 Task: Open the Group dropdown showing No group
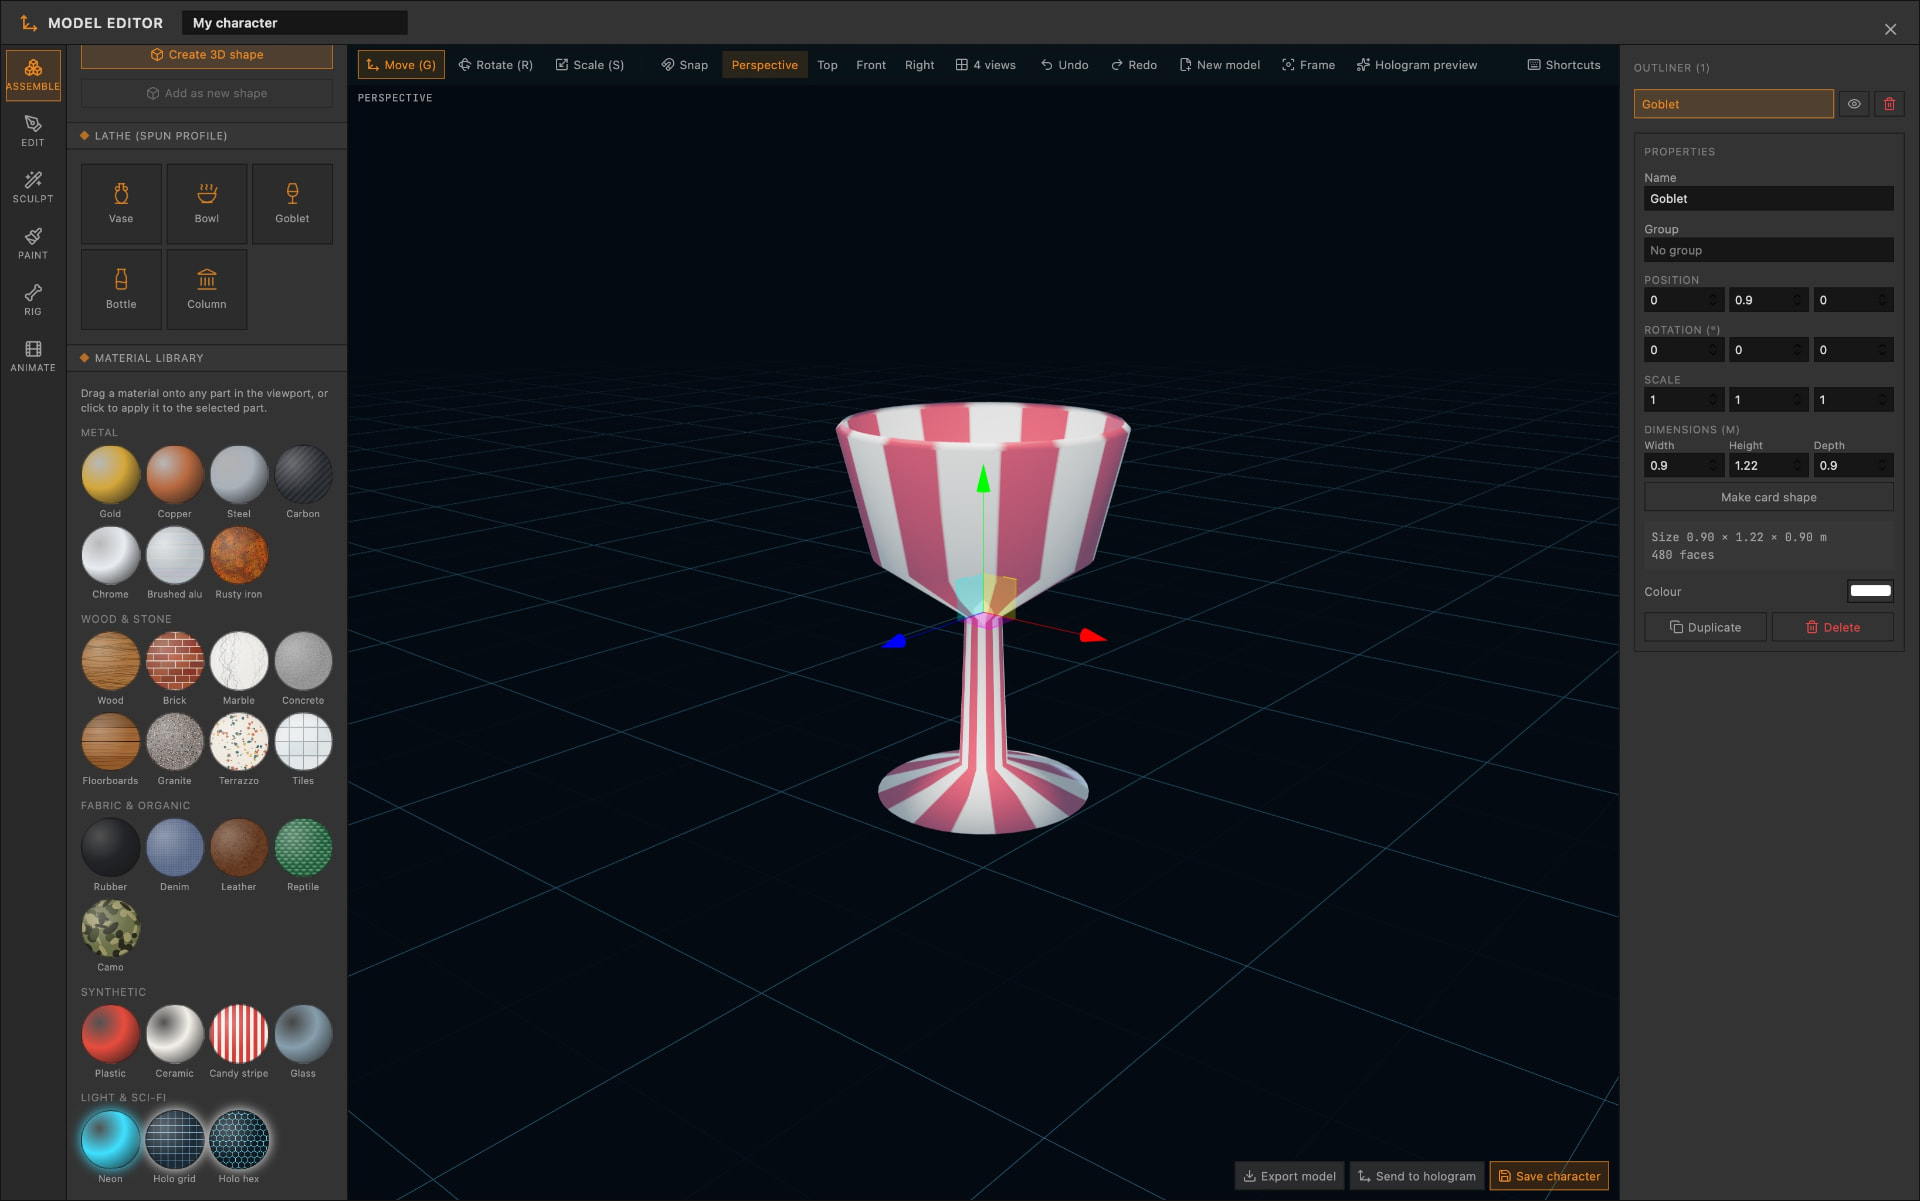tap(1768, 250)
